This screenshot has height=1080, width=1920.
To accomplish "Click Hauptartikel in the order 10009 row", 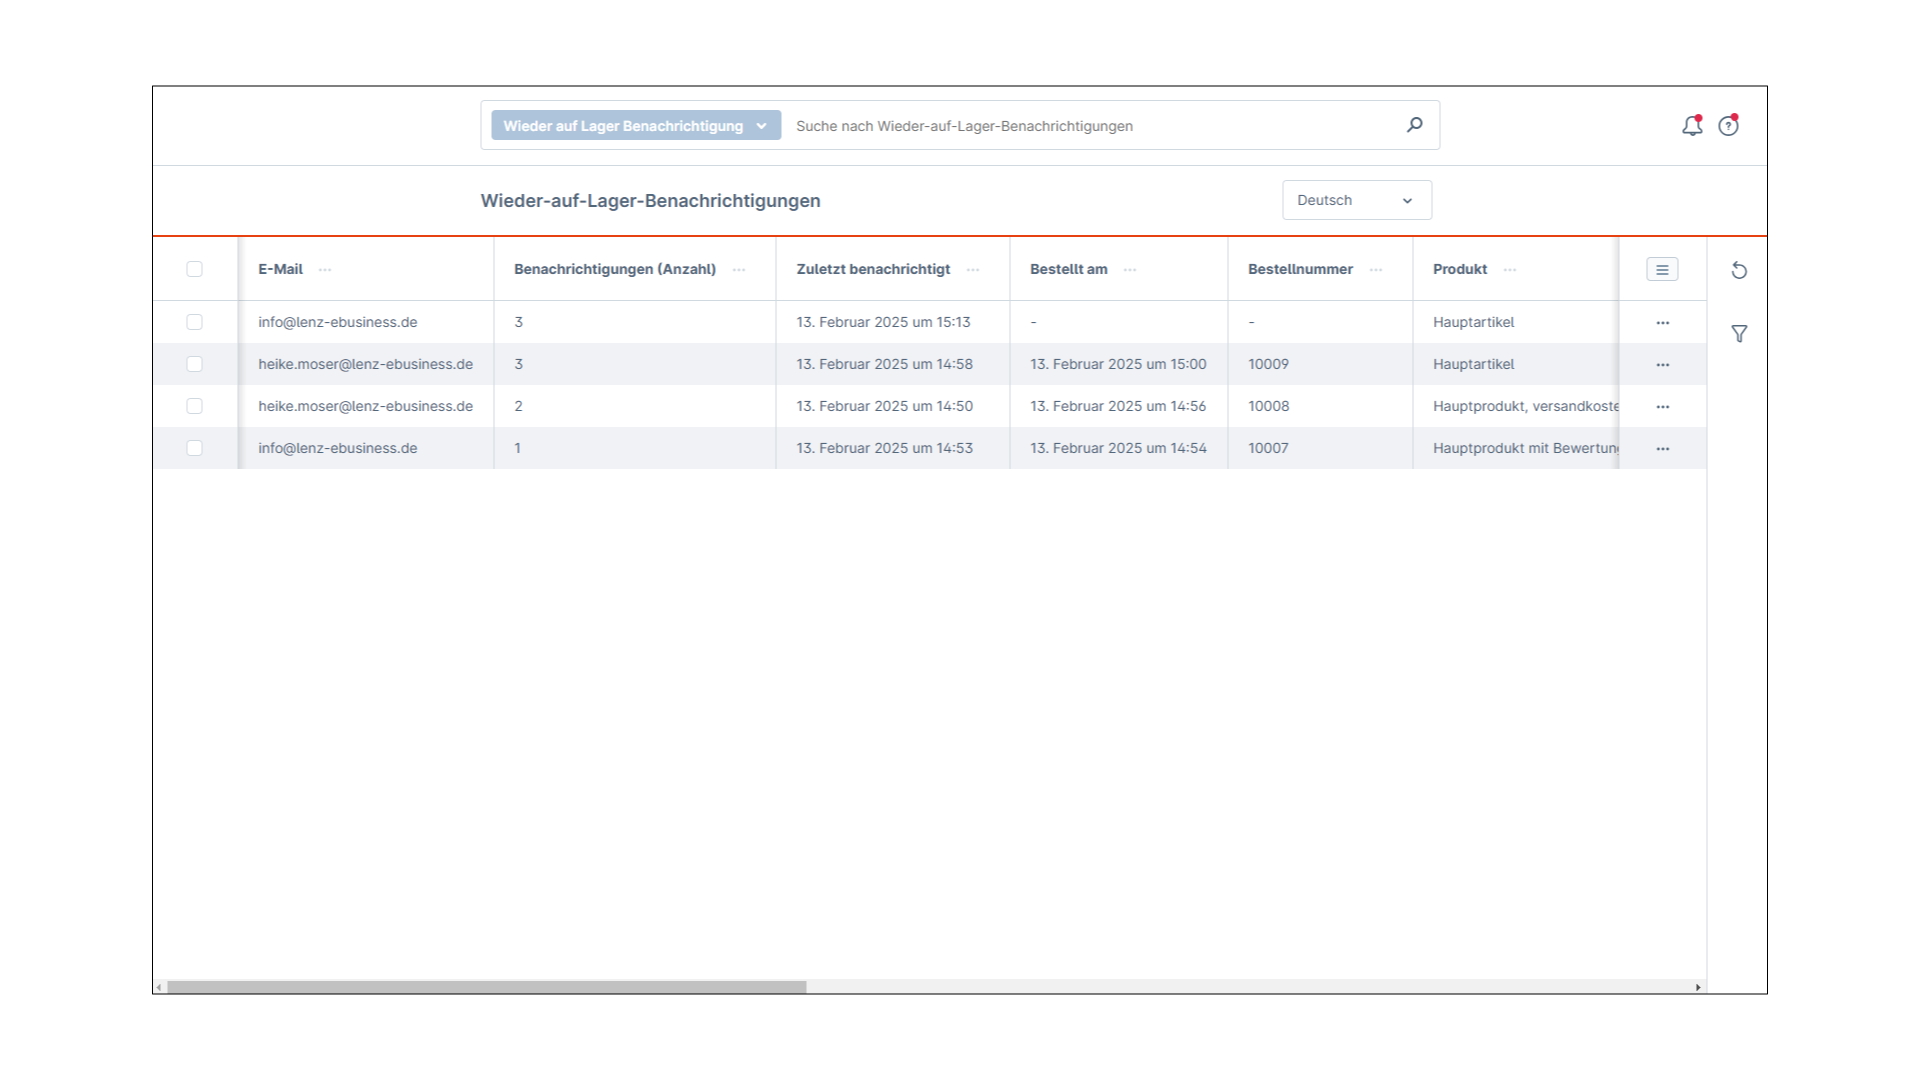I will [x=1473, y=364].
